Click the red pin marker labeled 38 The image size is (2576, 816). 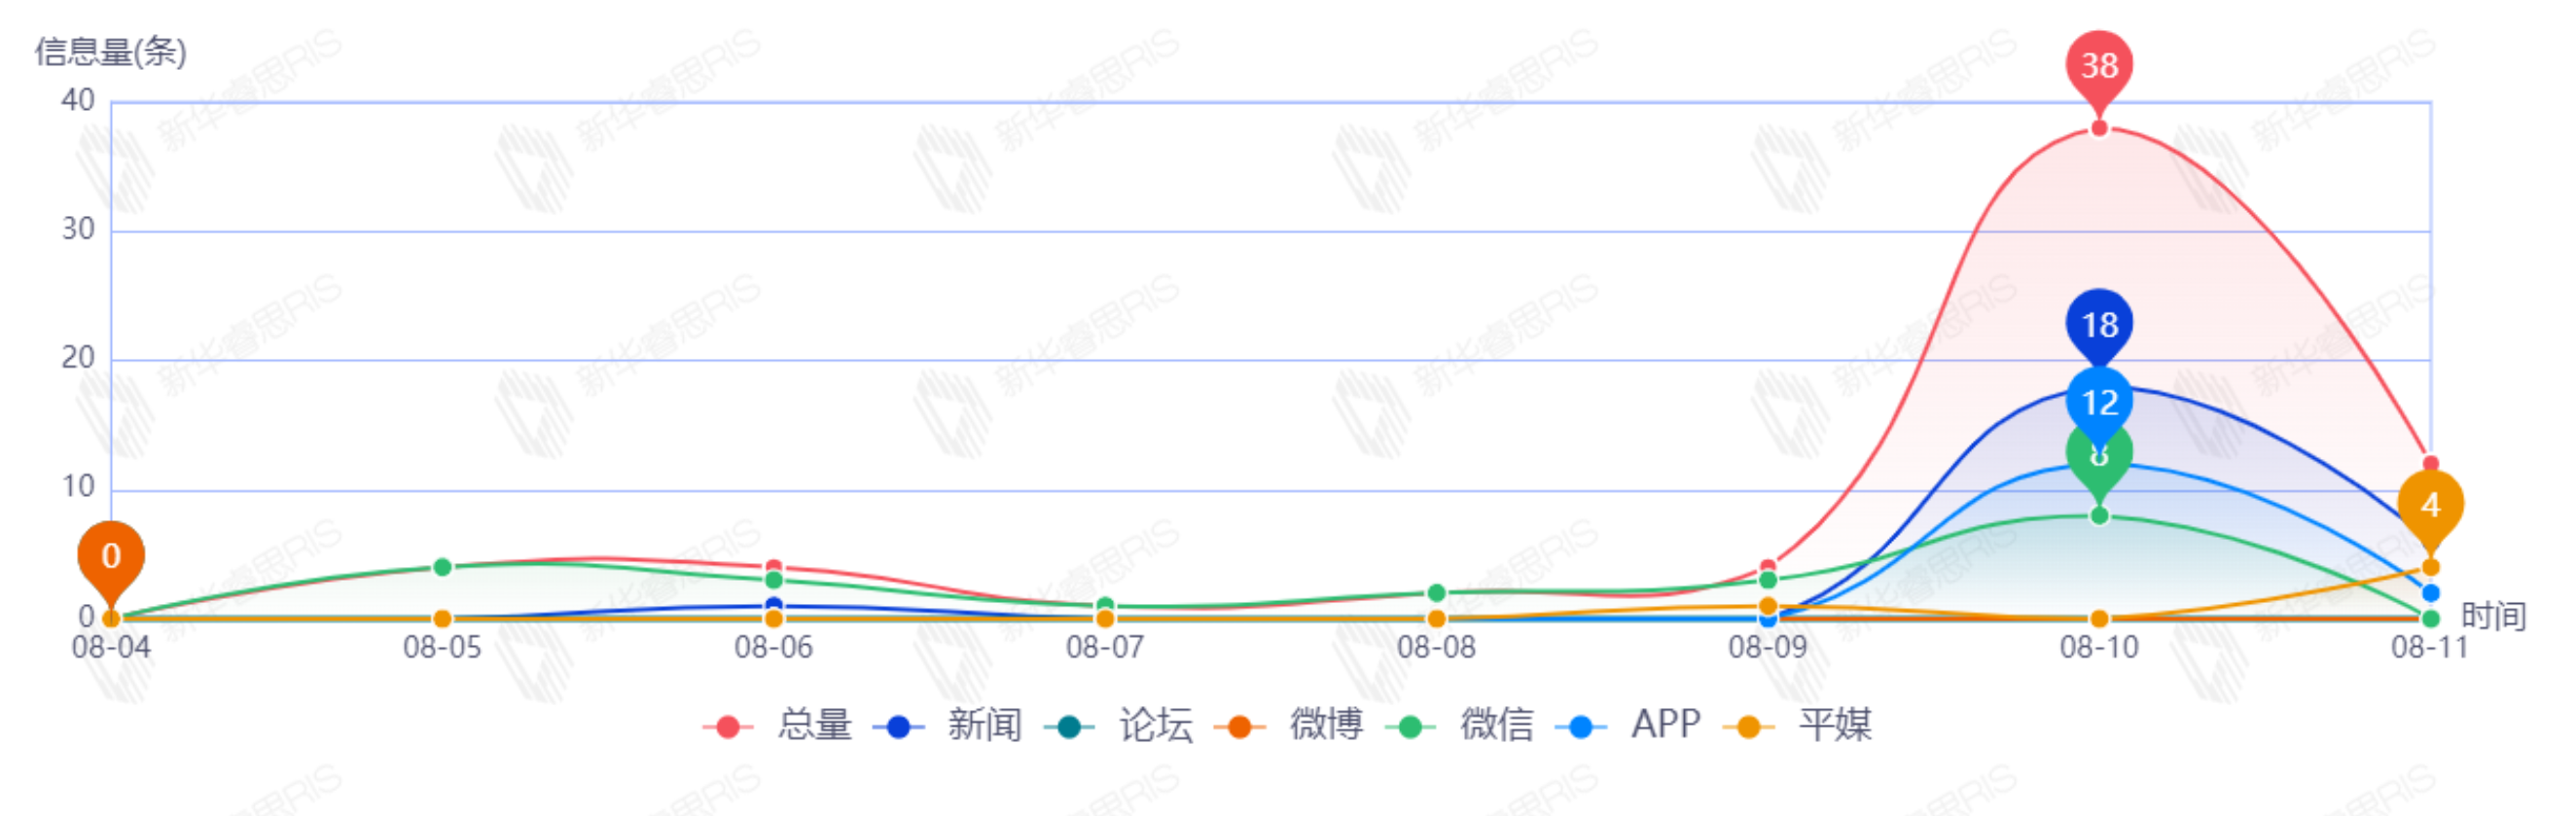(2099, 67)
